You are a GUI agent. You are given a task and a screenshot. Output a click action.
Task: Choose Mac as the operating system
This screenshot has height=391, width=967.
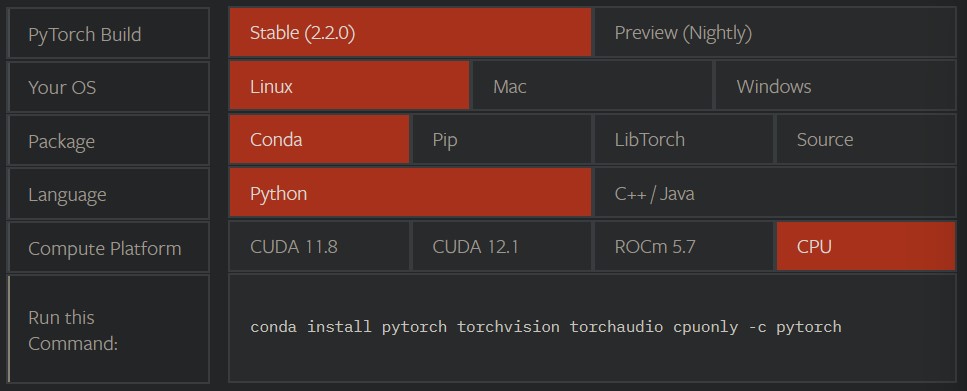pyautogui.click(x=592, y=86)
